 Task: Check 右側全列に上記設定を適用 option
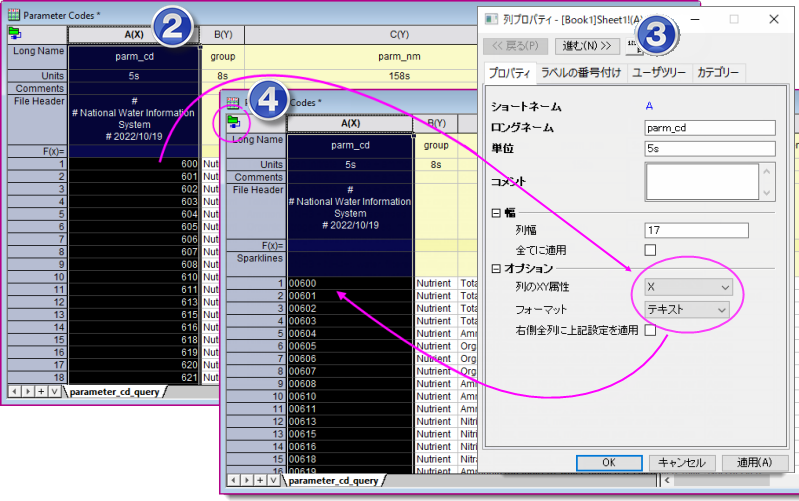[x=650, y=330]
